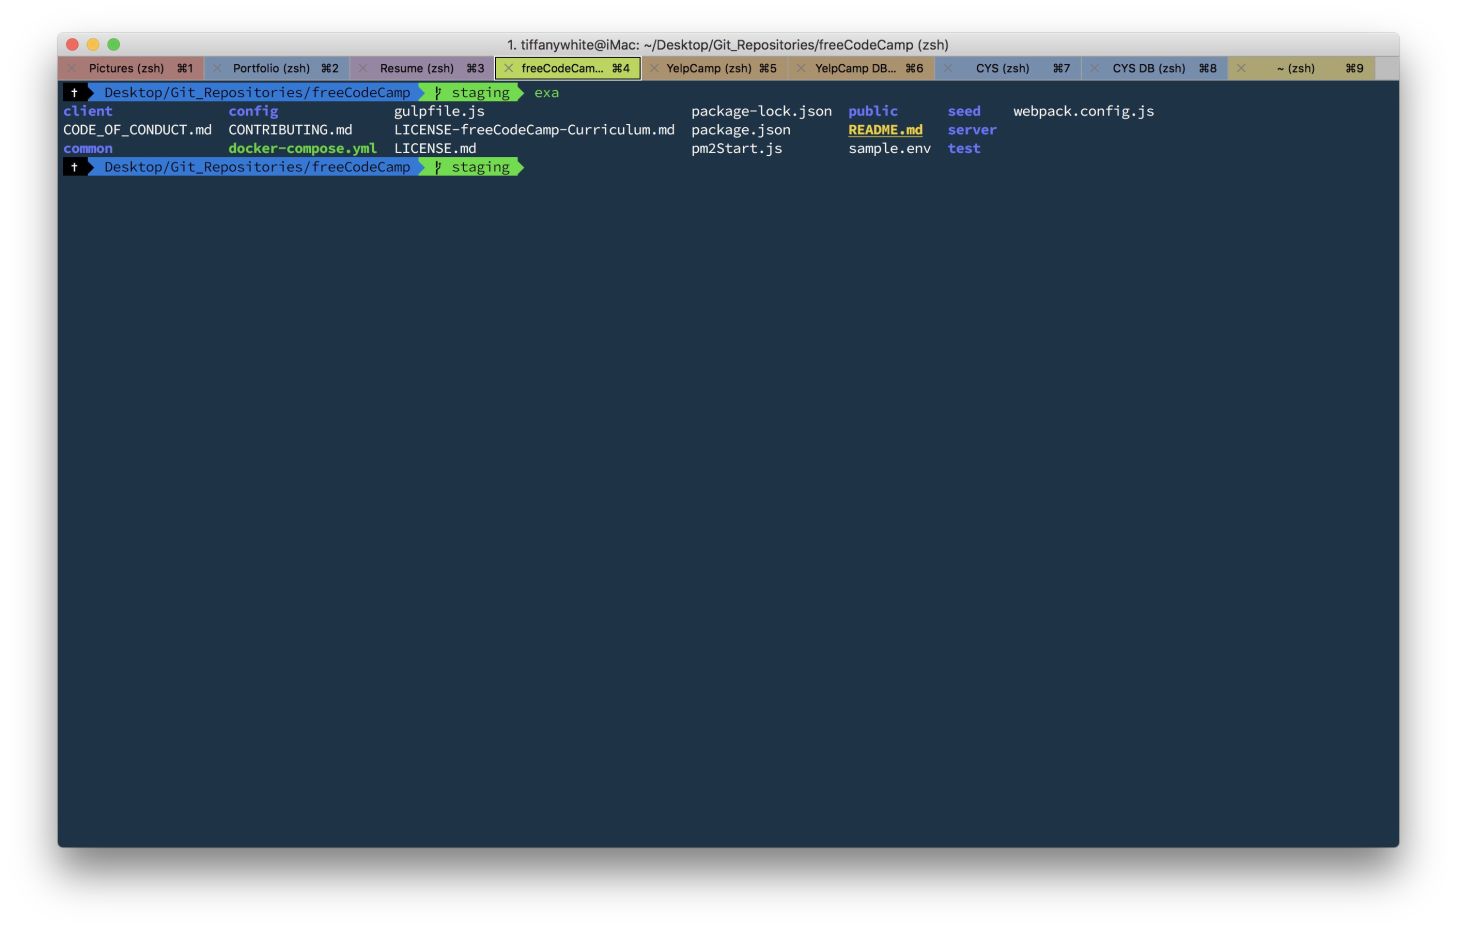Click the green zoom window button
This screenshot has height=930, width=1457.
(x=113, y=44)
